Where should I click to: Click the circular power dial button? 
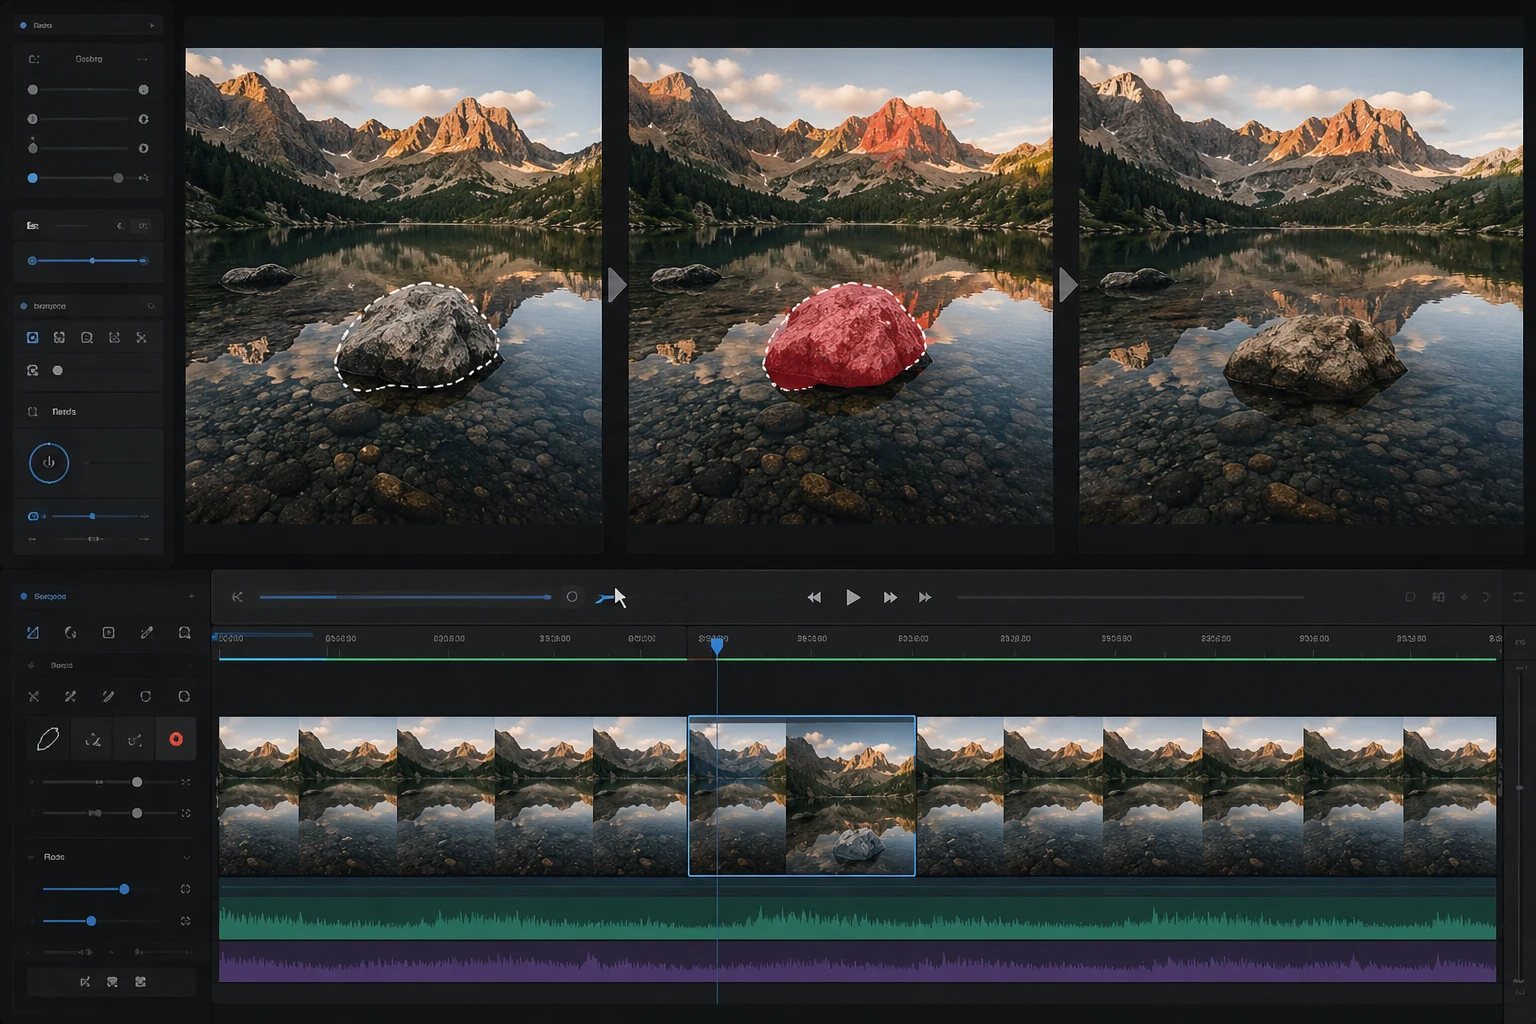point(48,463)
